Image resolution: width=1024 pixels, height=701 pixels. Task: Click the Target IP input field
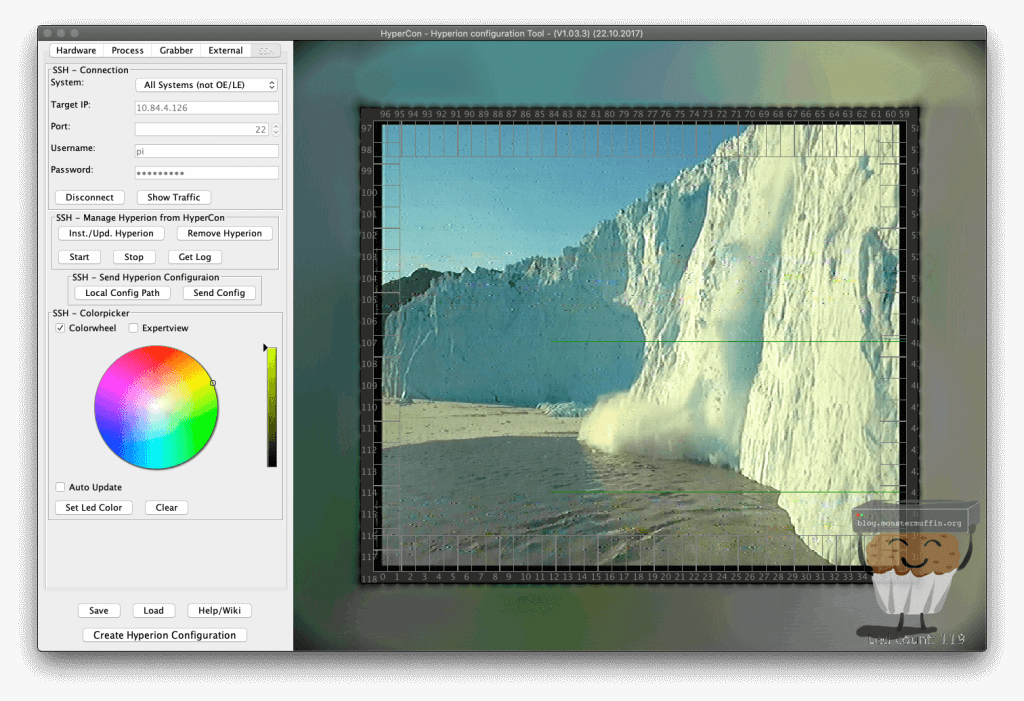tap(206, 107)
